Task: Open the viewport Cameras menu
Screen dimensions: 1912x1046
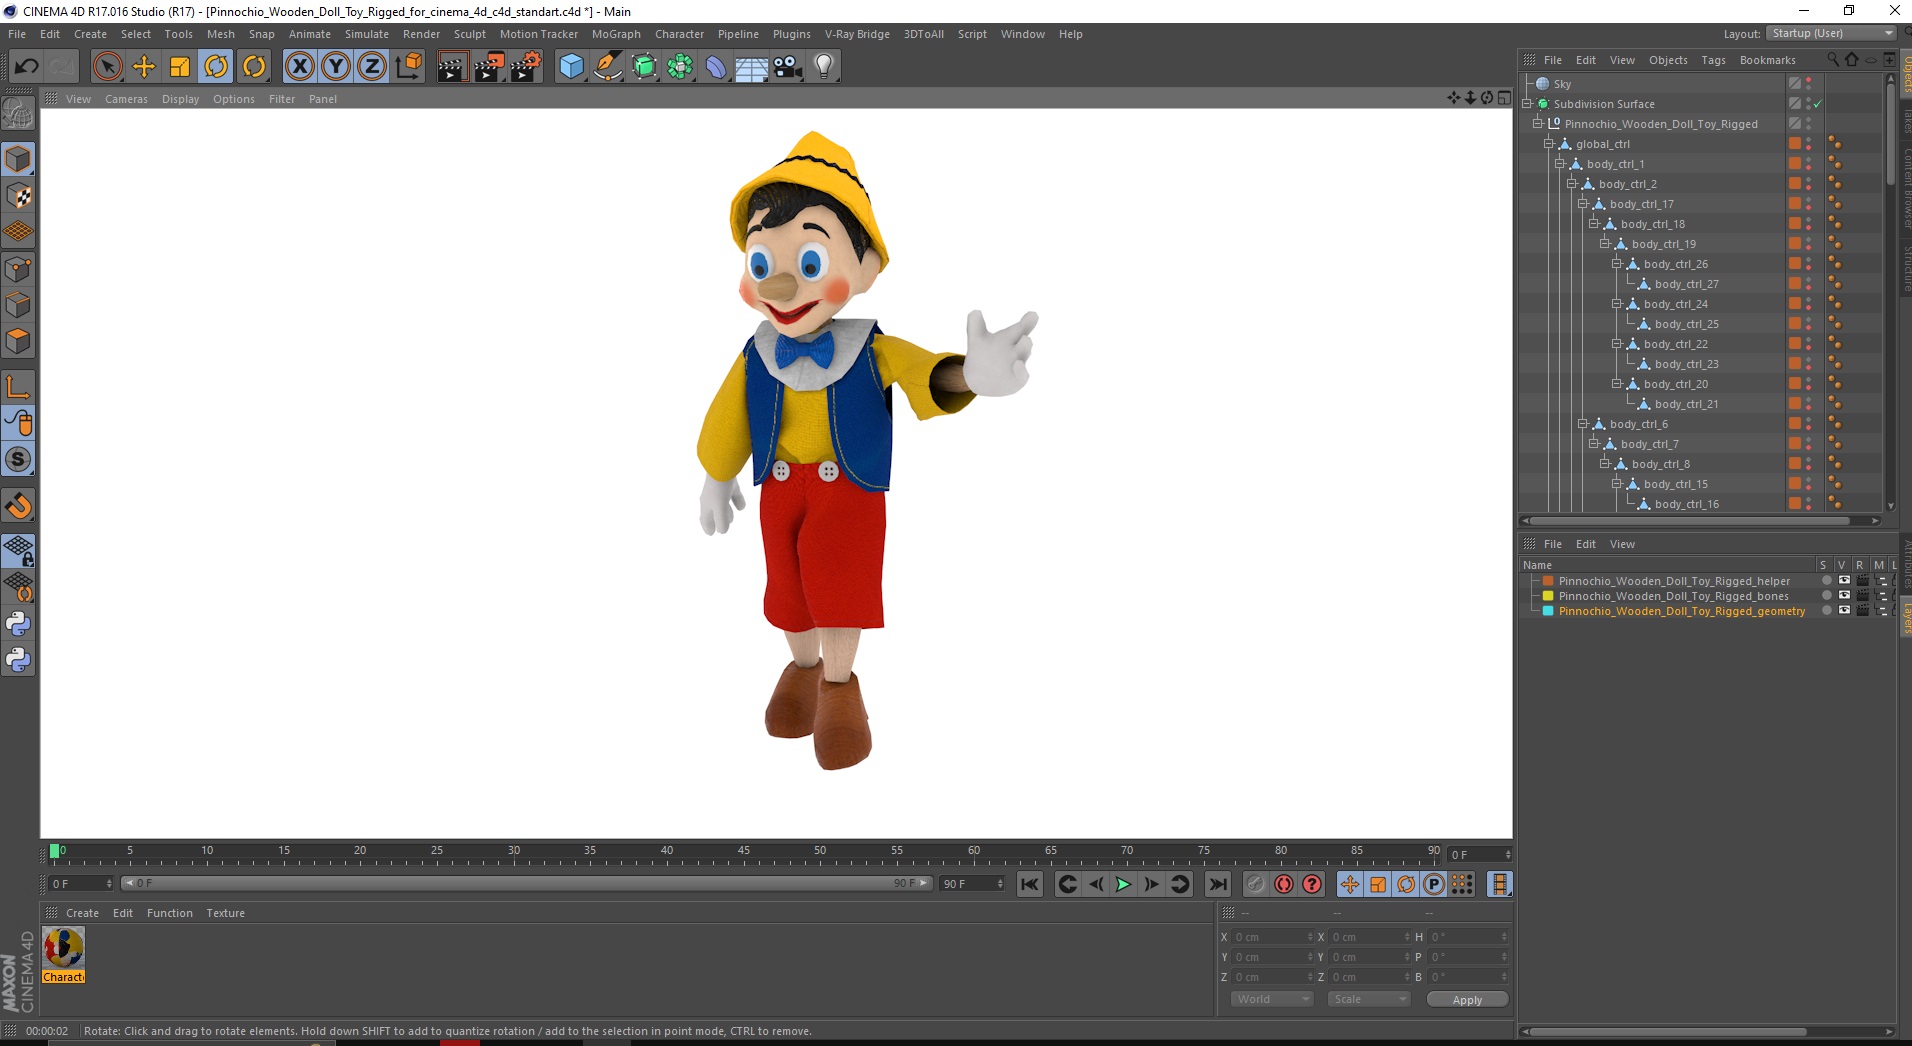Action: 126,99
